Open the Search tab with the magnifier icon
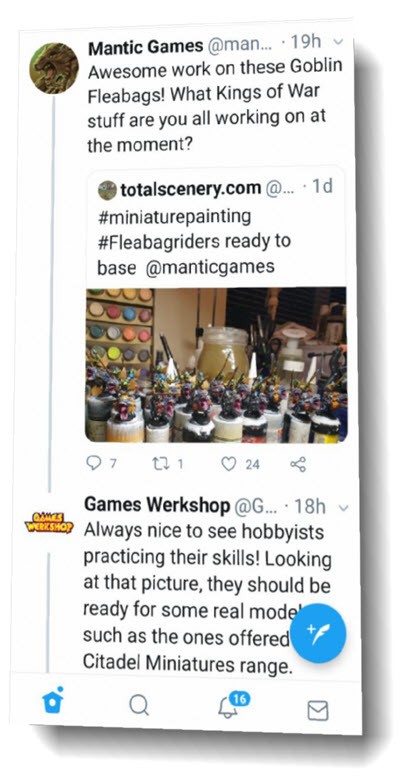Viewport: 400px width, 777px height. [x=139, y=704]
